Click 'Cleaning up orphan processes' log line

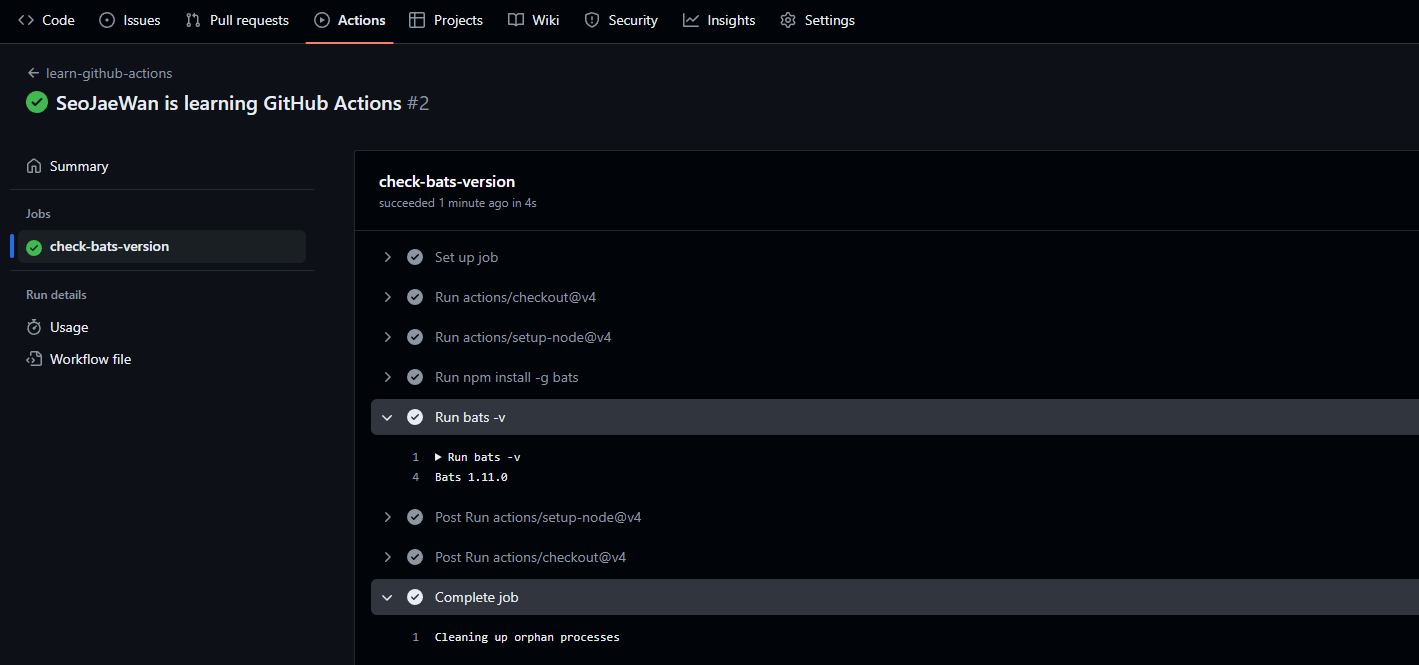click(x=527, y=637)
